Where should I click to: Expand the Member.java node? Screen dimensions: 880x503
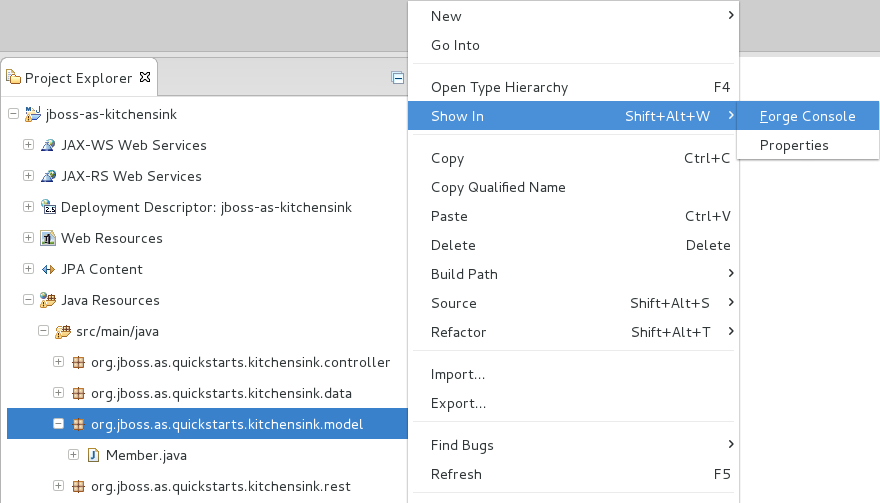click(73, 455)
